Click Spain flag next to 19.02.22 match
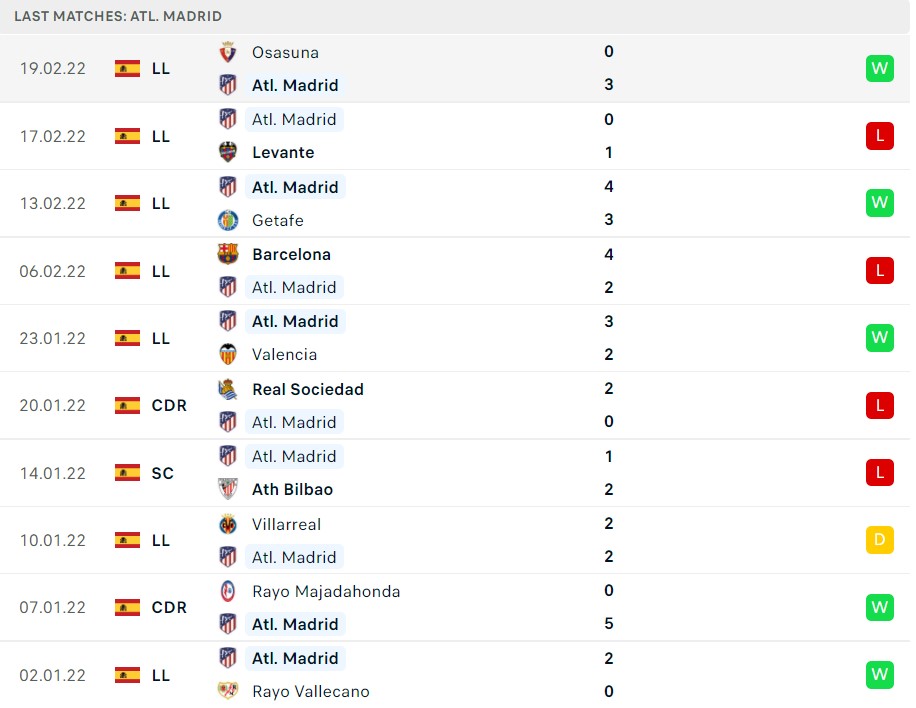Screen dimensions: 916x708 (x=127, y=68)
